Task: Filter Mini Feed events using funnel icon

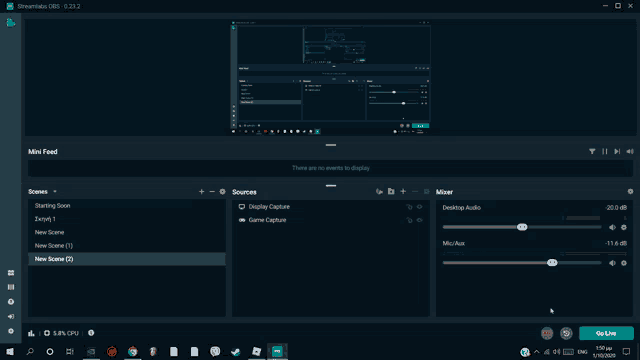Action: point(592,151)
